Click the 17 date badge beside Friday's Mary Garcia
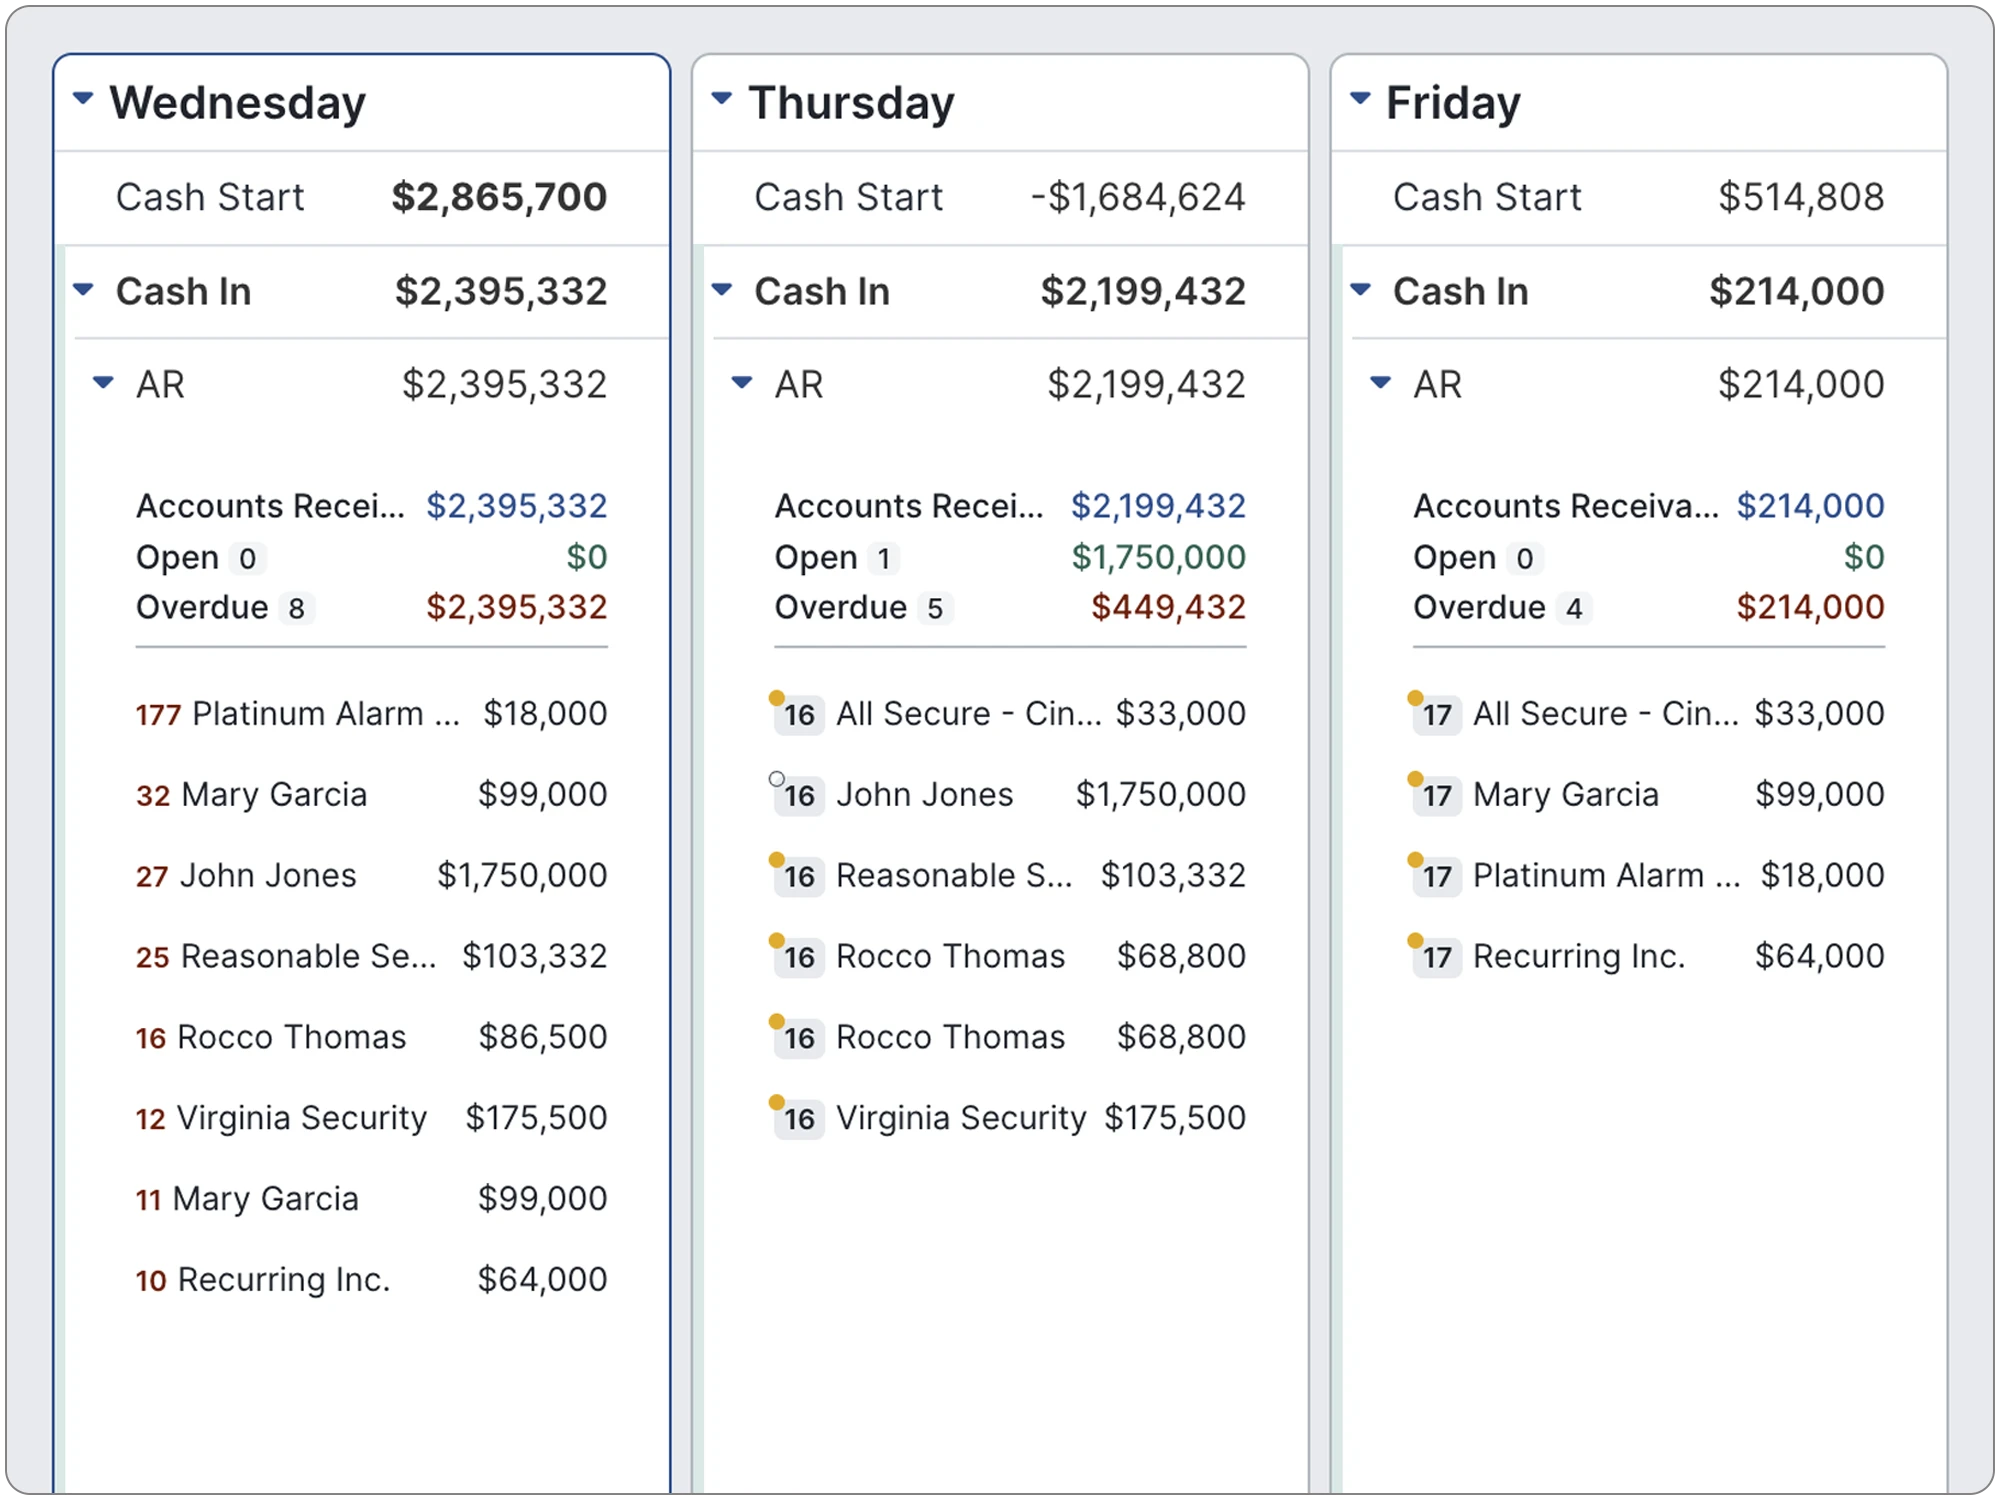This screenshot has height=1500, width=2000. coord(1437,795)
